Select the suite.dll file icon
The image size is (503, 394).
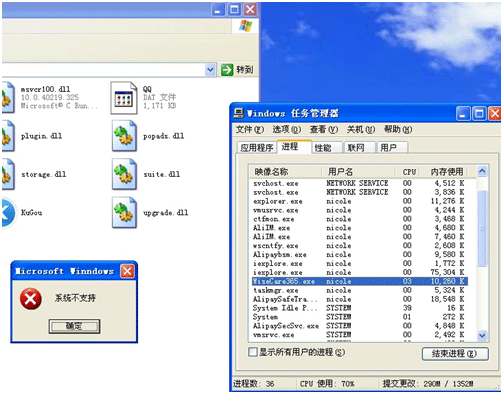(124, 174)
